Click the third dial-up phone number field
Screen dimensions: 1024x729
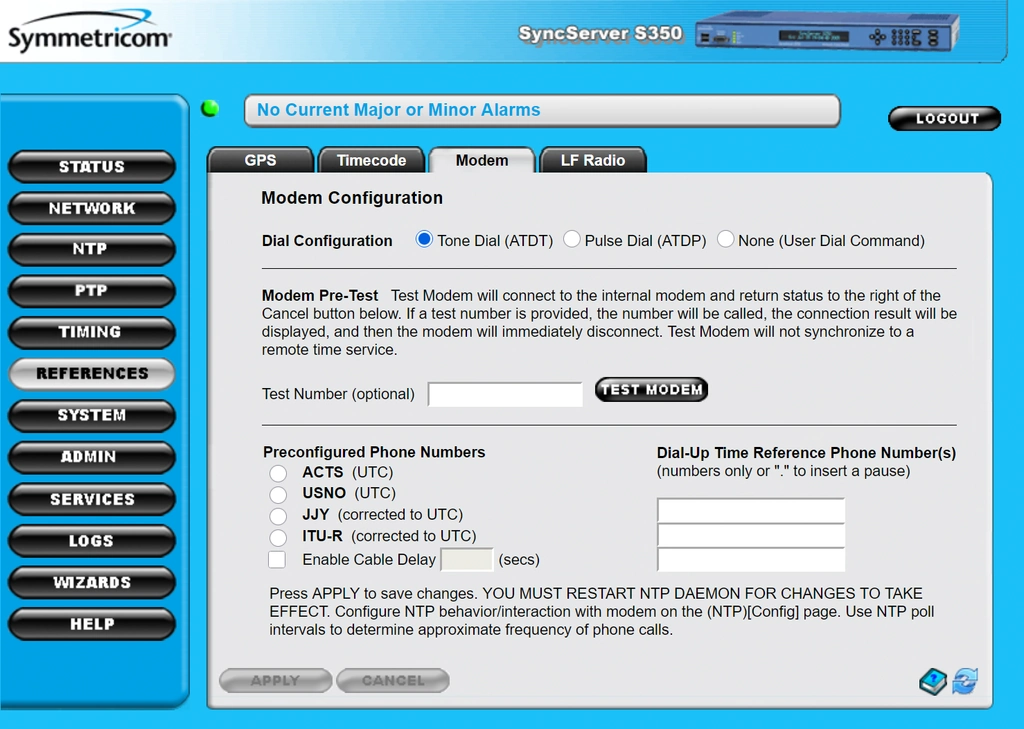(751, 560)
